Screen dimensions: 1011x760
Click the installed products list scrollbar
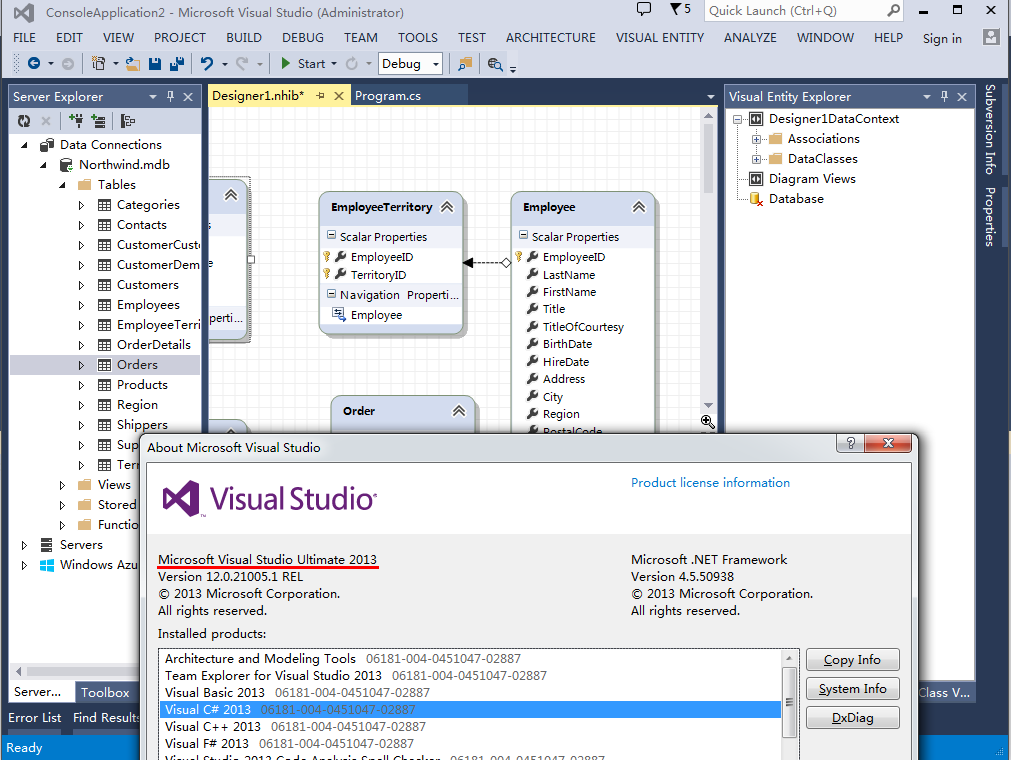pos(789,704)
